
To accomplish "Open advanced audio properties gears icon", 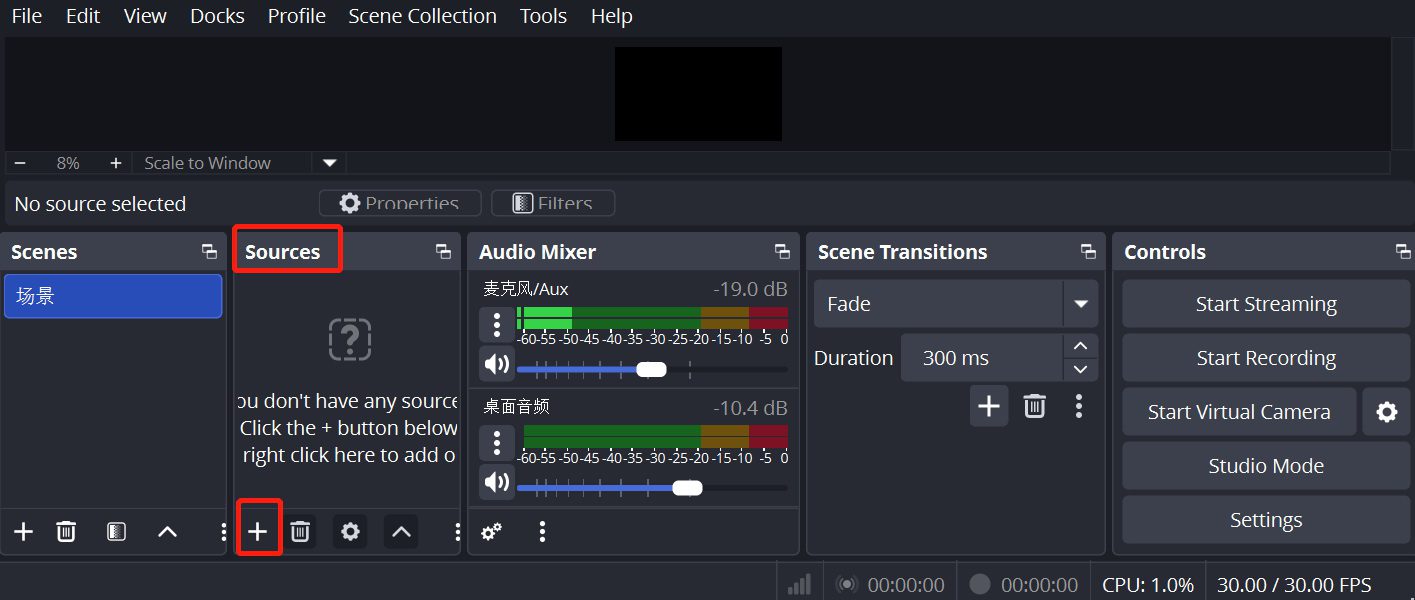I will pyautogui.click(x=491, y=532).
